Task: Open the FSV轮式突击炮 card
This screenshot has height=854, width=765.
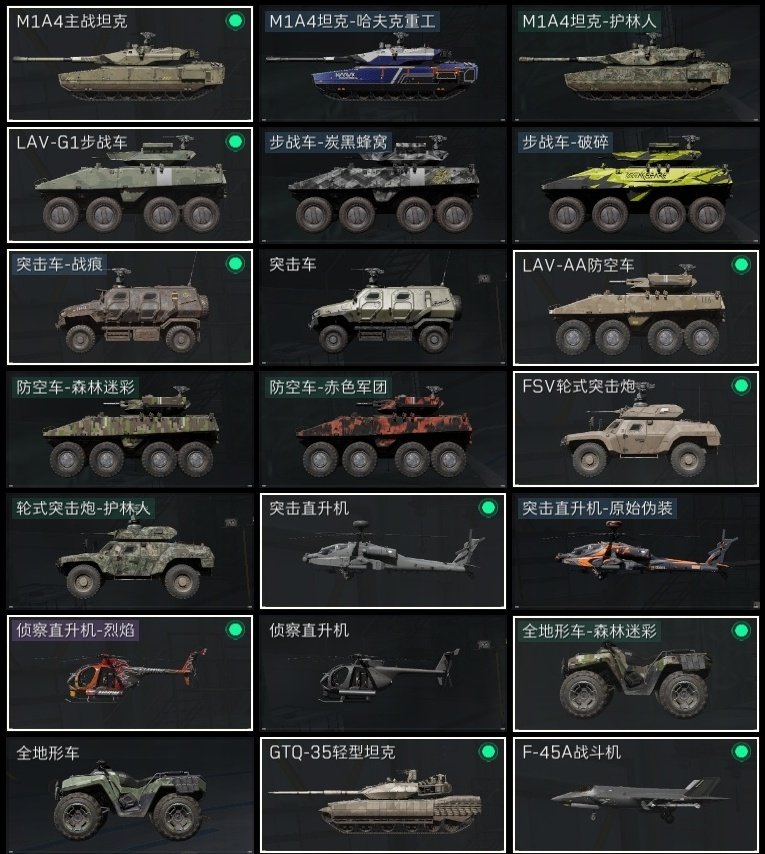Action: [x=636, y=429]
